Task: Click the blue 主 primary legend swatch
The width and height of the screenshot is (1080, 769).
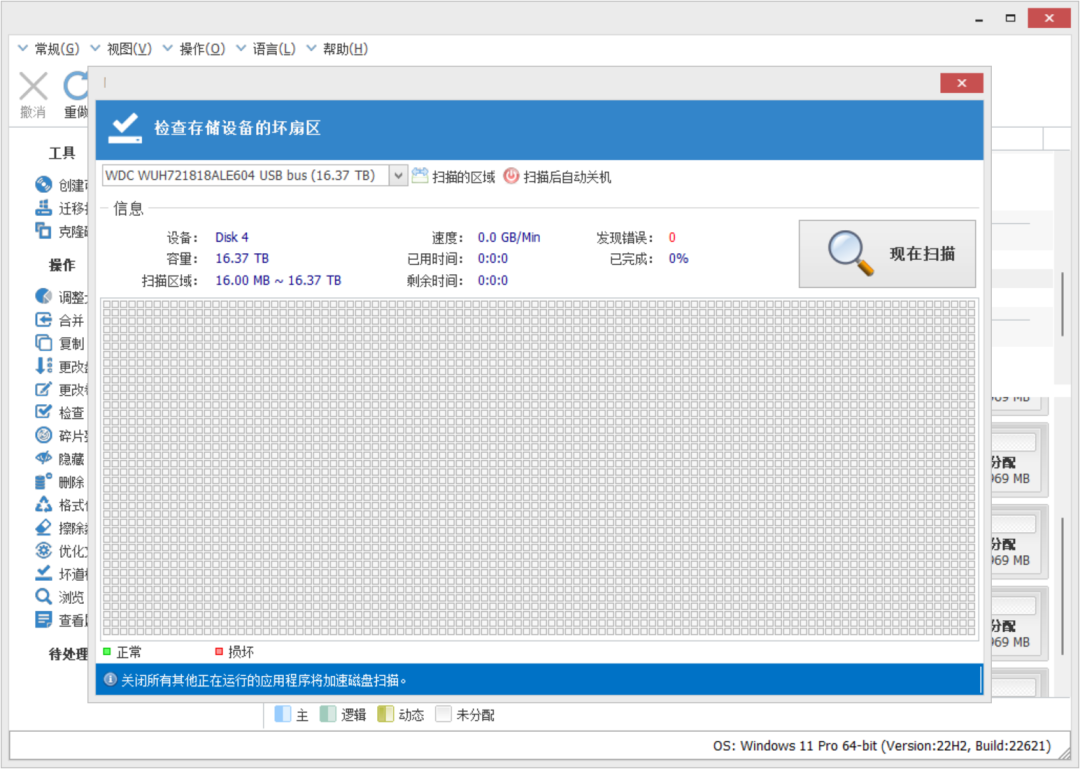Action: [x=282, y=714]
